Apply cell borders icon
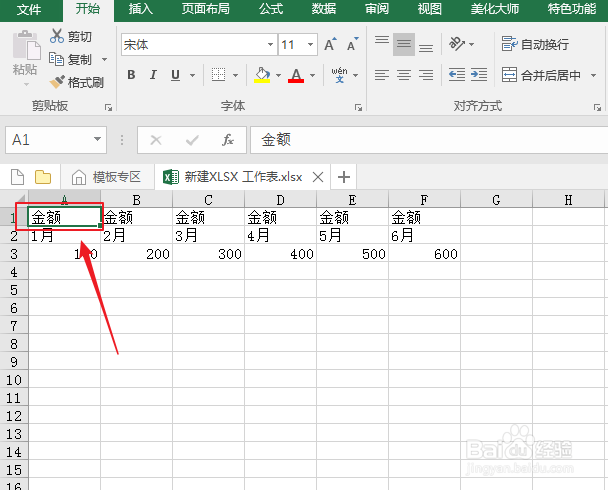 click(x=218, y=74)
